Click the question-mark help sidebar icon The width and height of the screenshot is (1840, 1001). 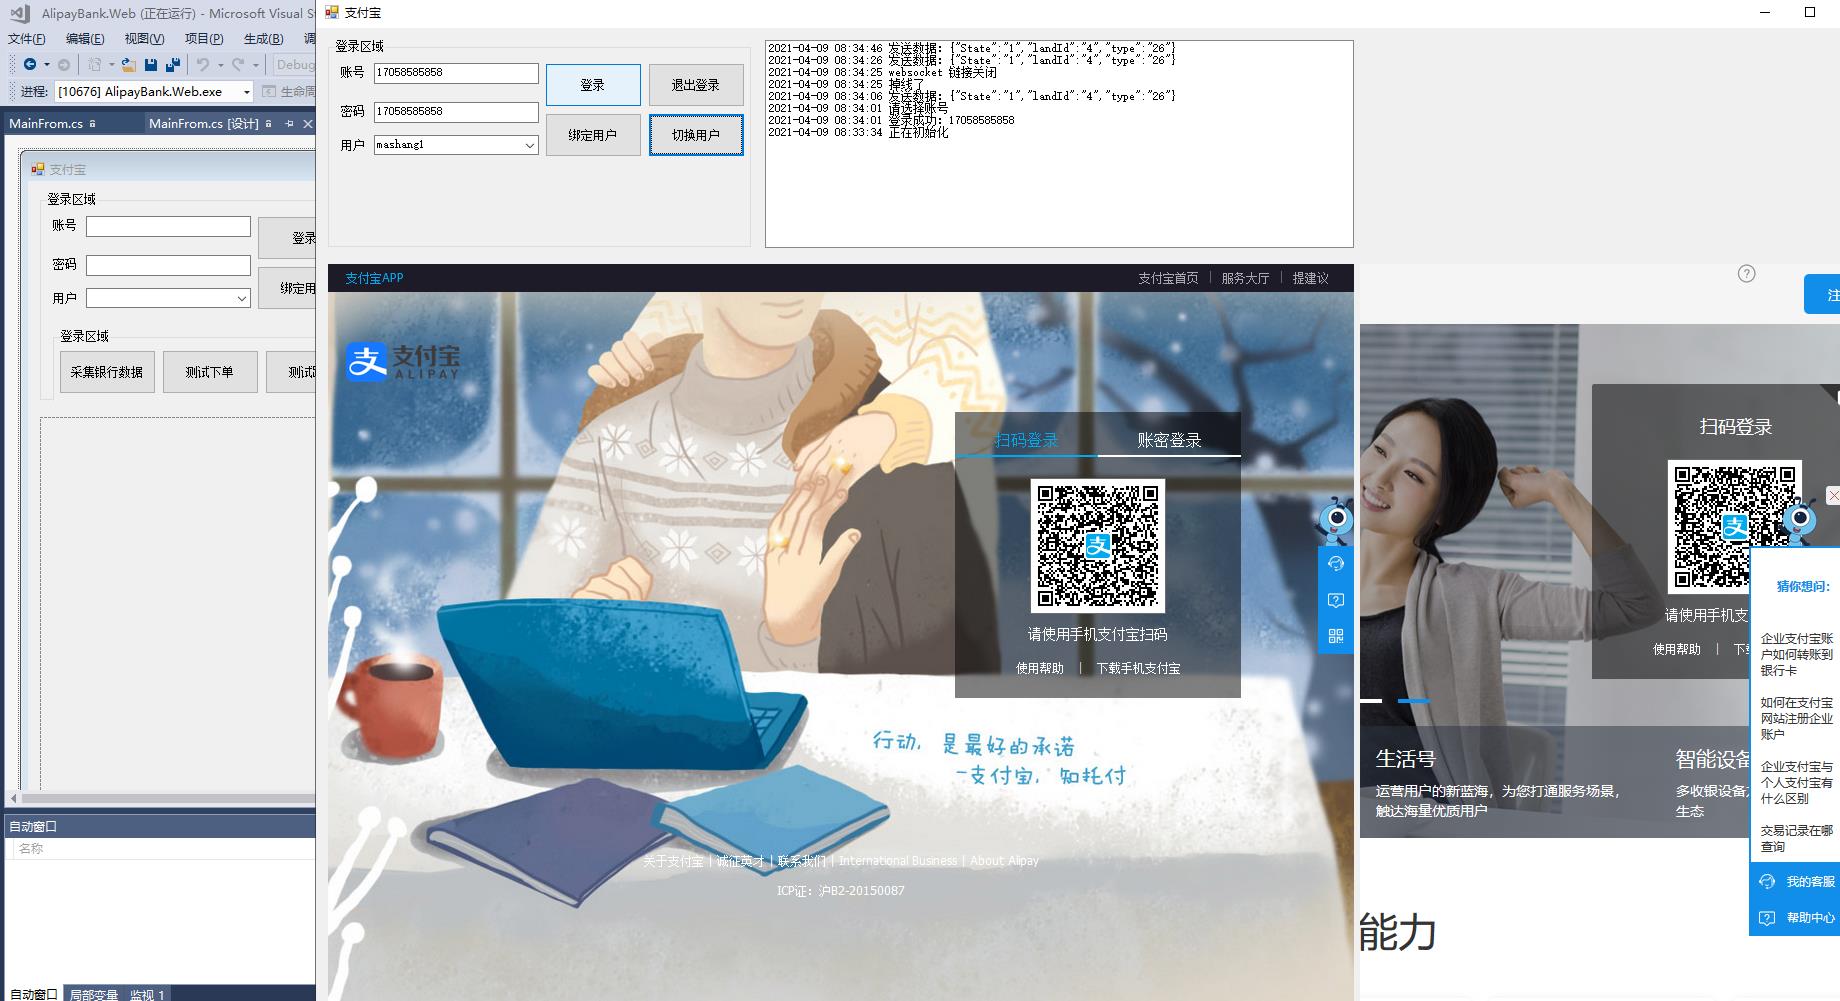[x=1336, y=600]
